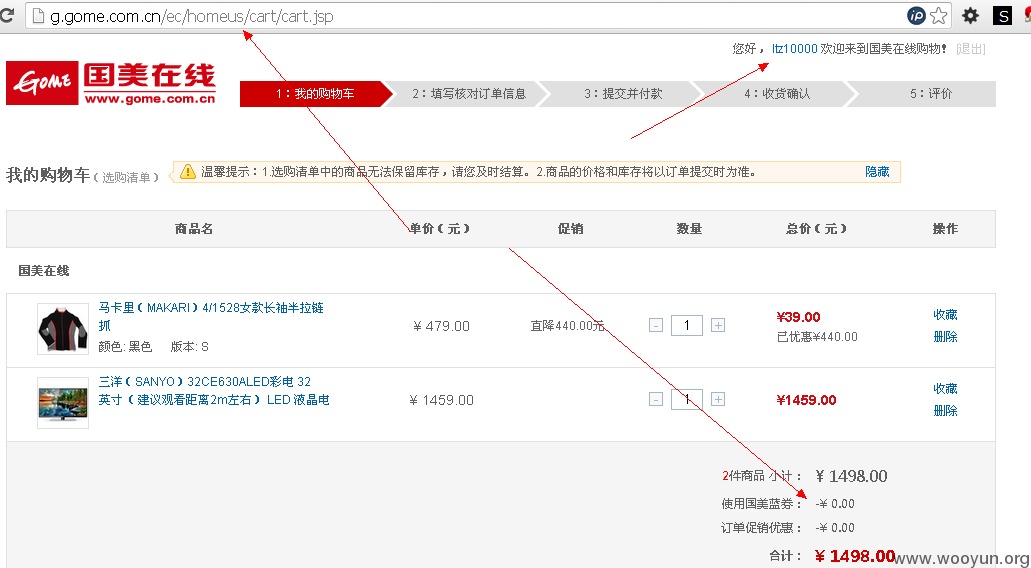Viewport: 1031px width, 568px height.
Task: Open user ltz10000 profile link
Action: click(x=794, y=49)
